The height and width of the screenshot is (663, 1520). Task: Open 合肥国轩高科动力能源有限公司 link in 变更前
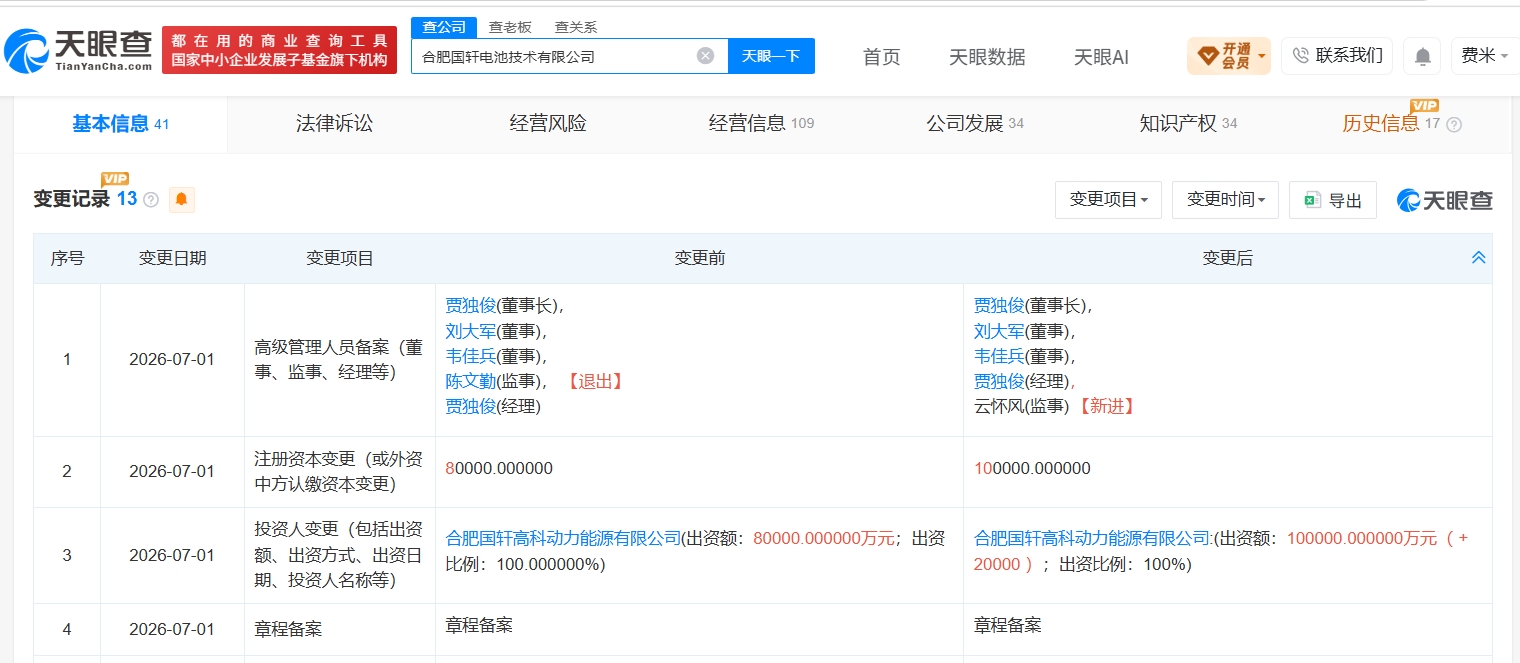[x=563, y=538]
